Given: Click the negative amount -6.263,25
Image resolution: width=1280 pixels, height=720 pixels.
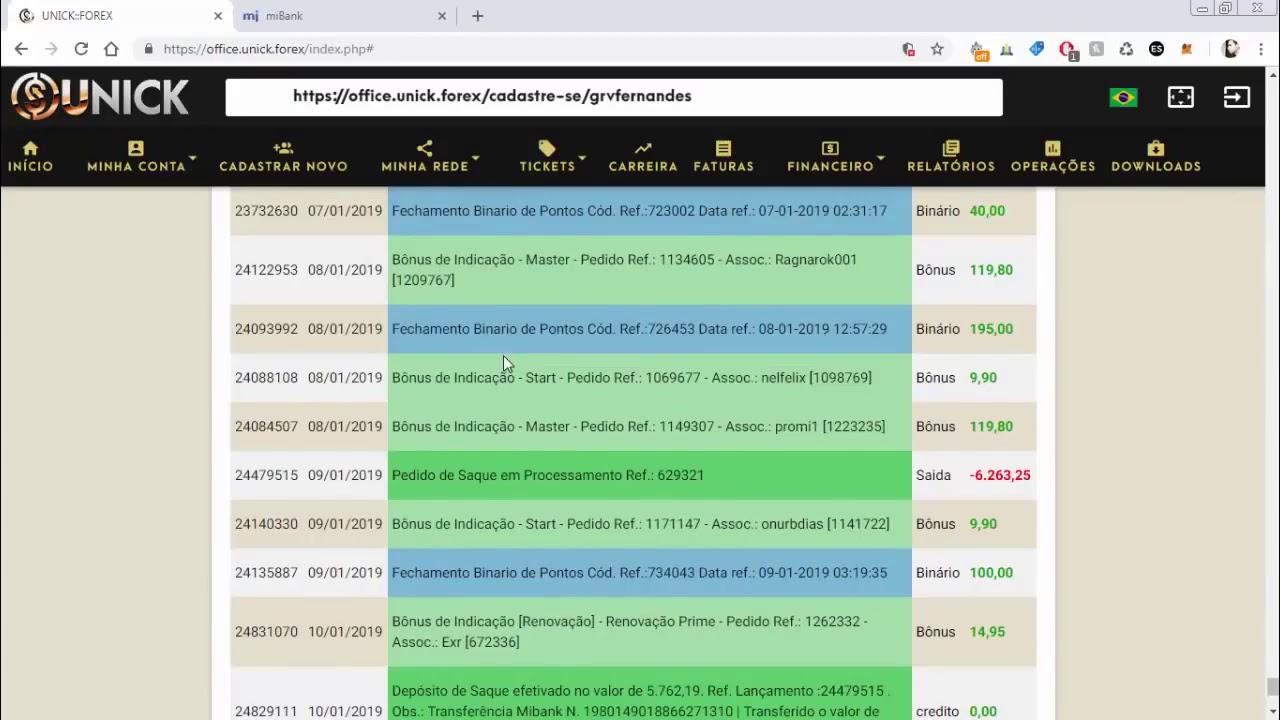Looking at the screenshot, I should pyautogui.click(x=1000, y=476).
